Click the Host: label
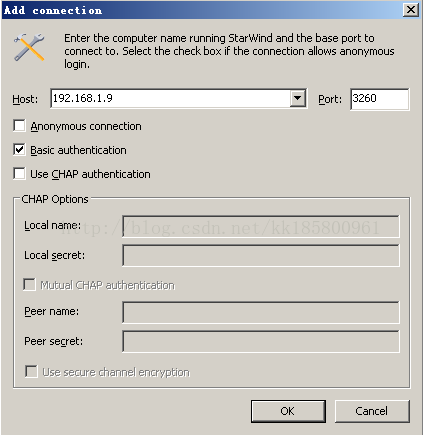The height and width of the screenshot is (435, 423). pyautogui.click(x=25, y=99)
